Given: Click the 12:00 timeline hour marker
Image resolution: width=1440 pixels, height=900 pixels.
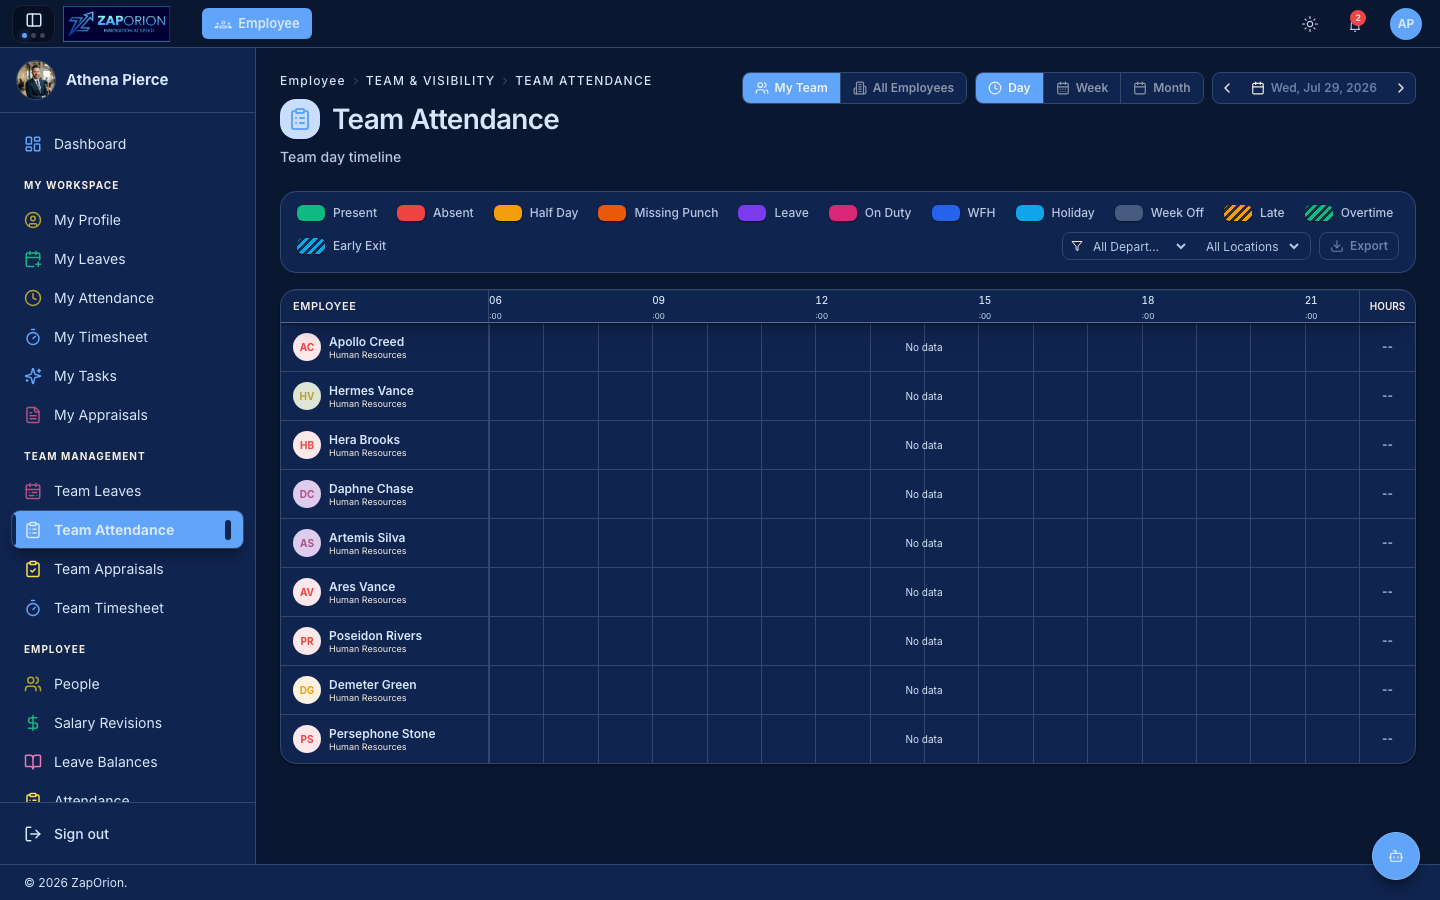Looking at the screenshot, I should (x=822, y=307).
